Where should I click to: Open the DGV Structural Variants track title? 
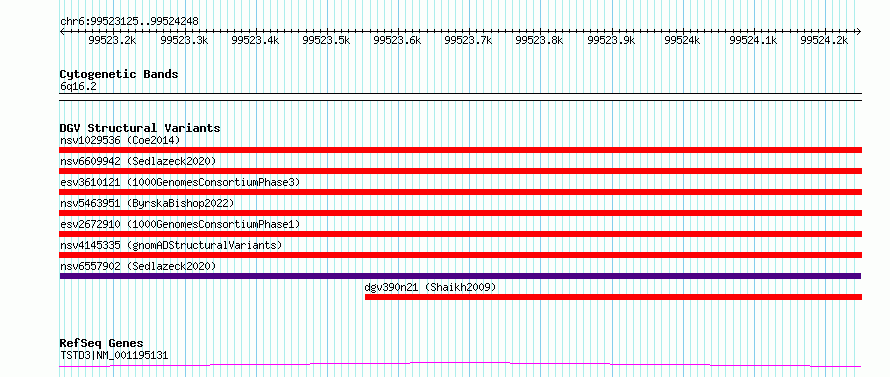140,128
